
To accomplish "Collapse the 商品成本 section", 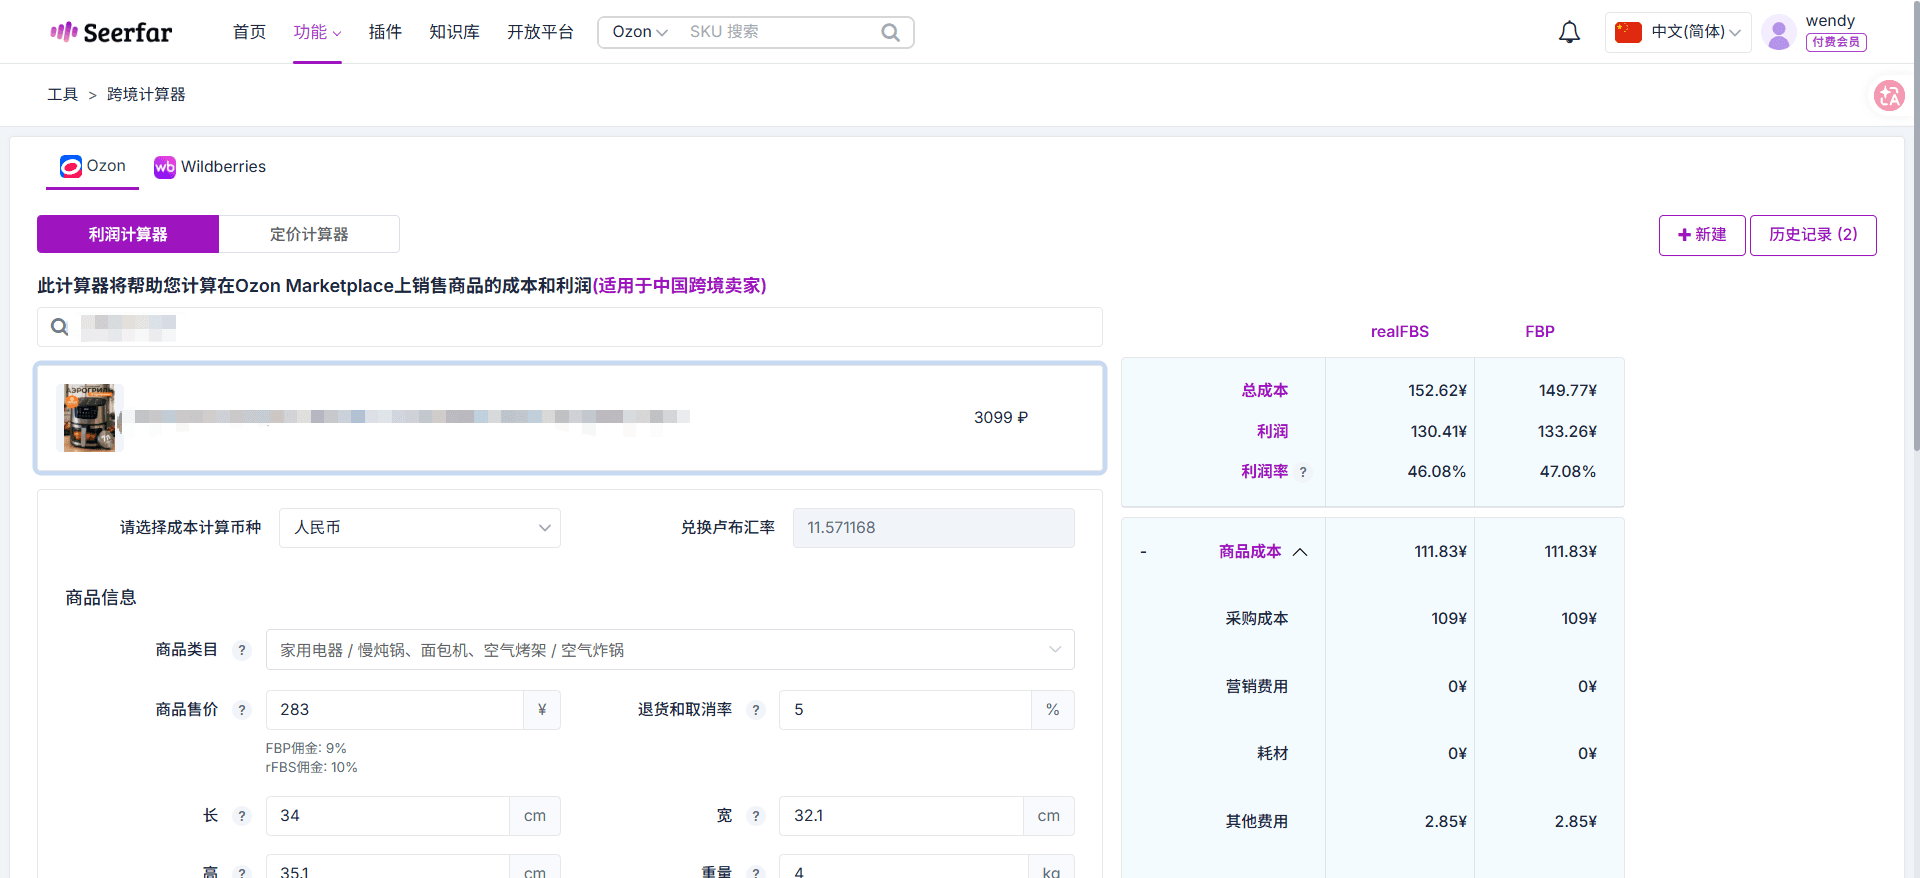I will click(x=1300, y=552).
